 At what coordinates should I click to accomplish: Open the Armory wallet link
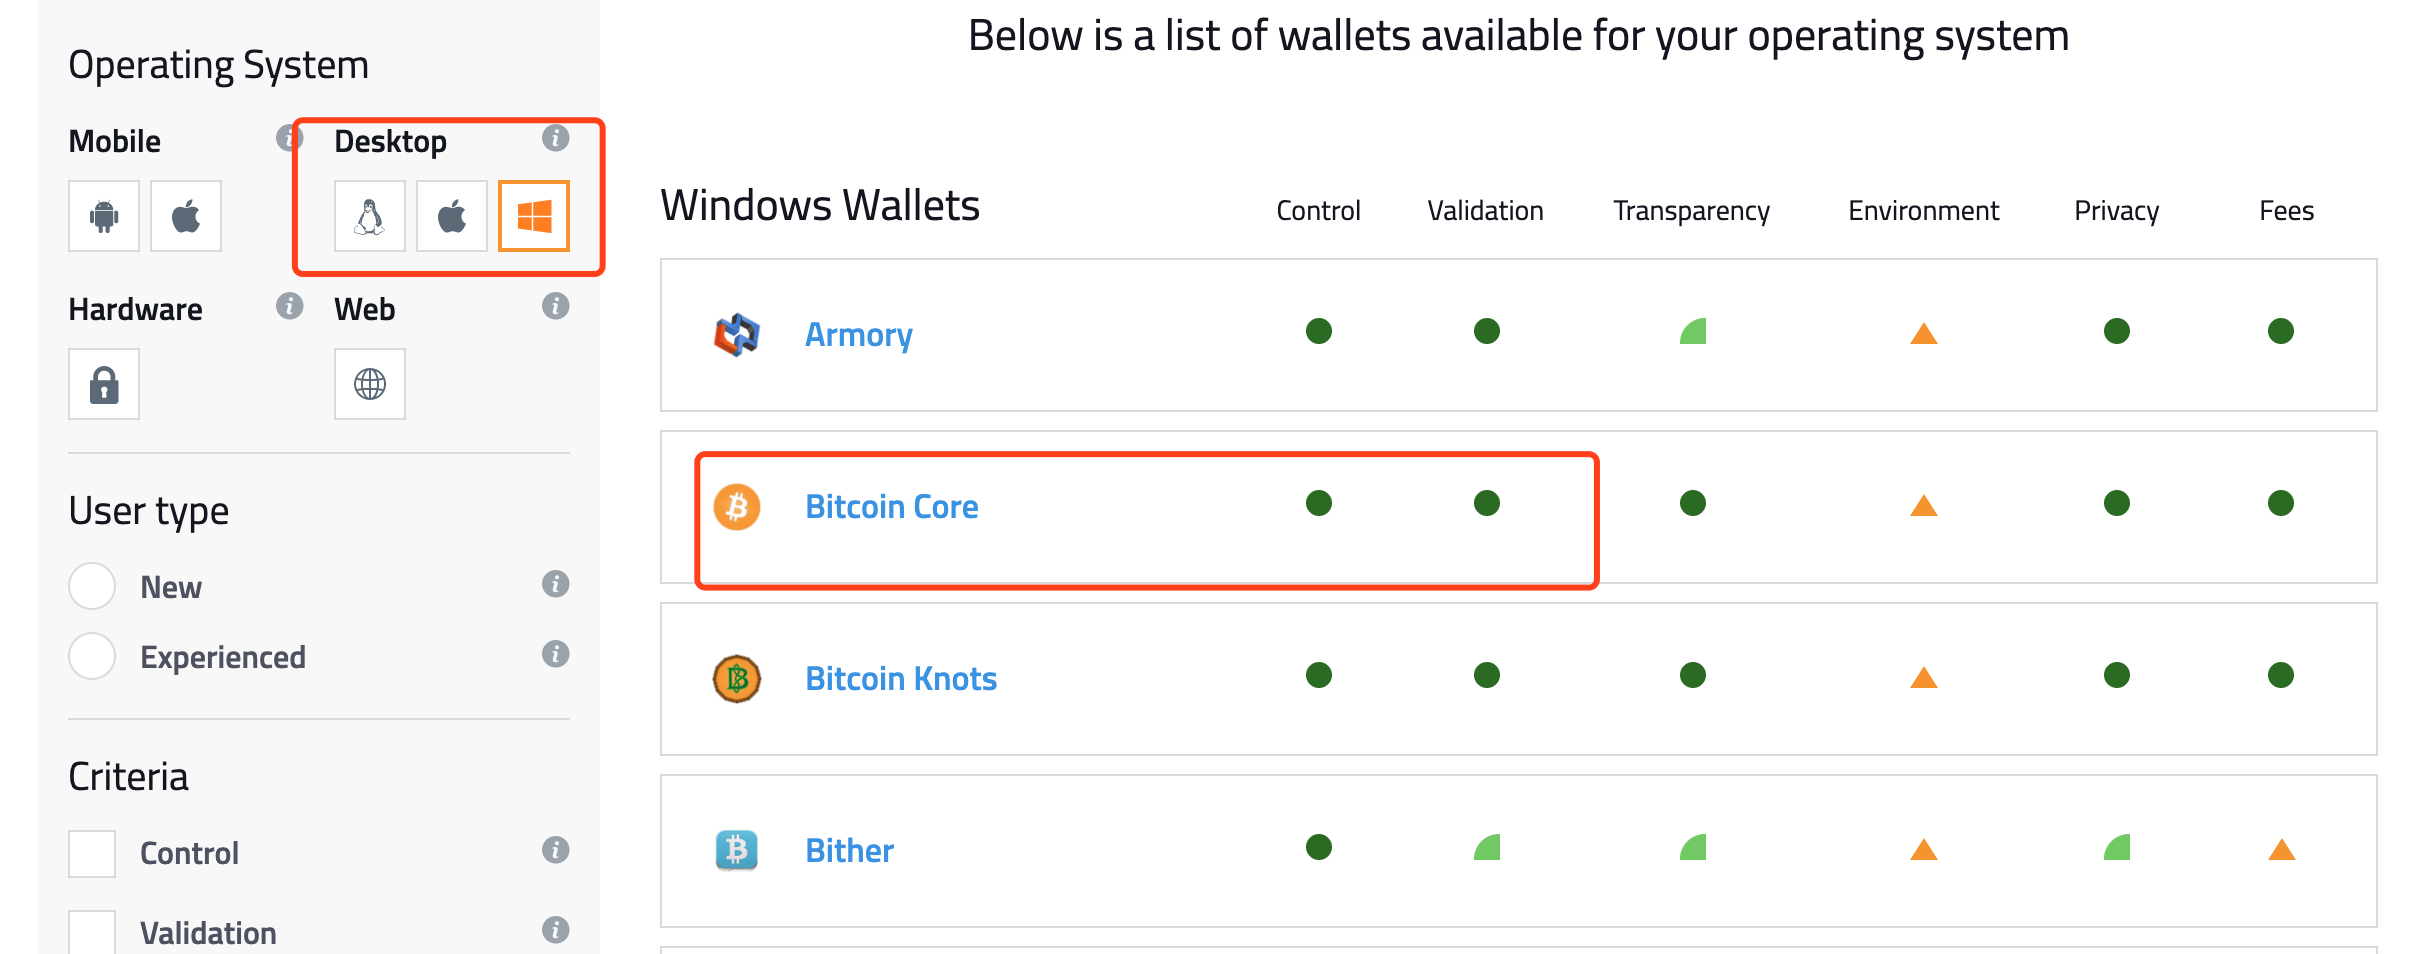pyautogui.click(x=858, y=334)
